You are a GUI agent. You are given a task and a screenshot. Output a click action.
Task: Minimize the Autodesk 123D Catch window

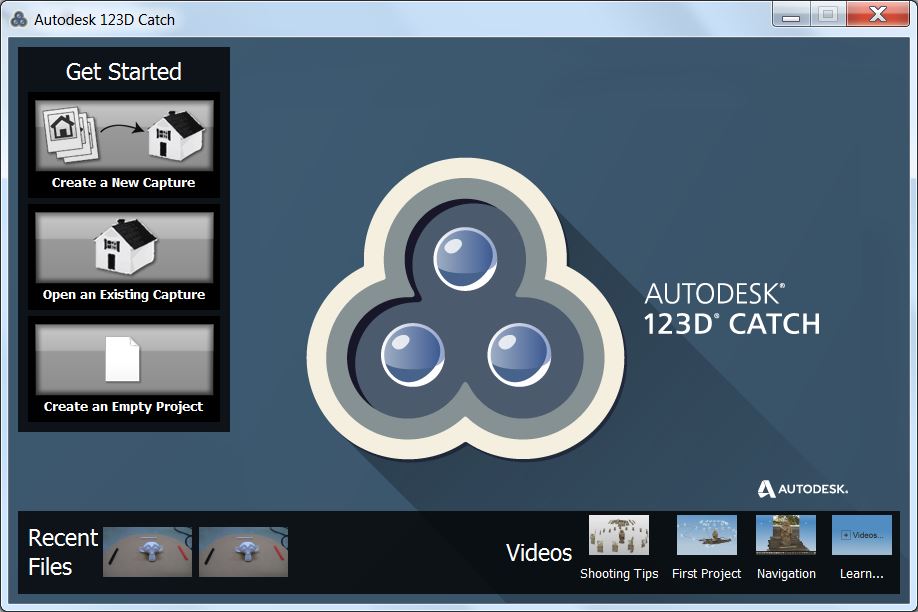791,15
